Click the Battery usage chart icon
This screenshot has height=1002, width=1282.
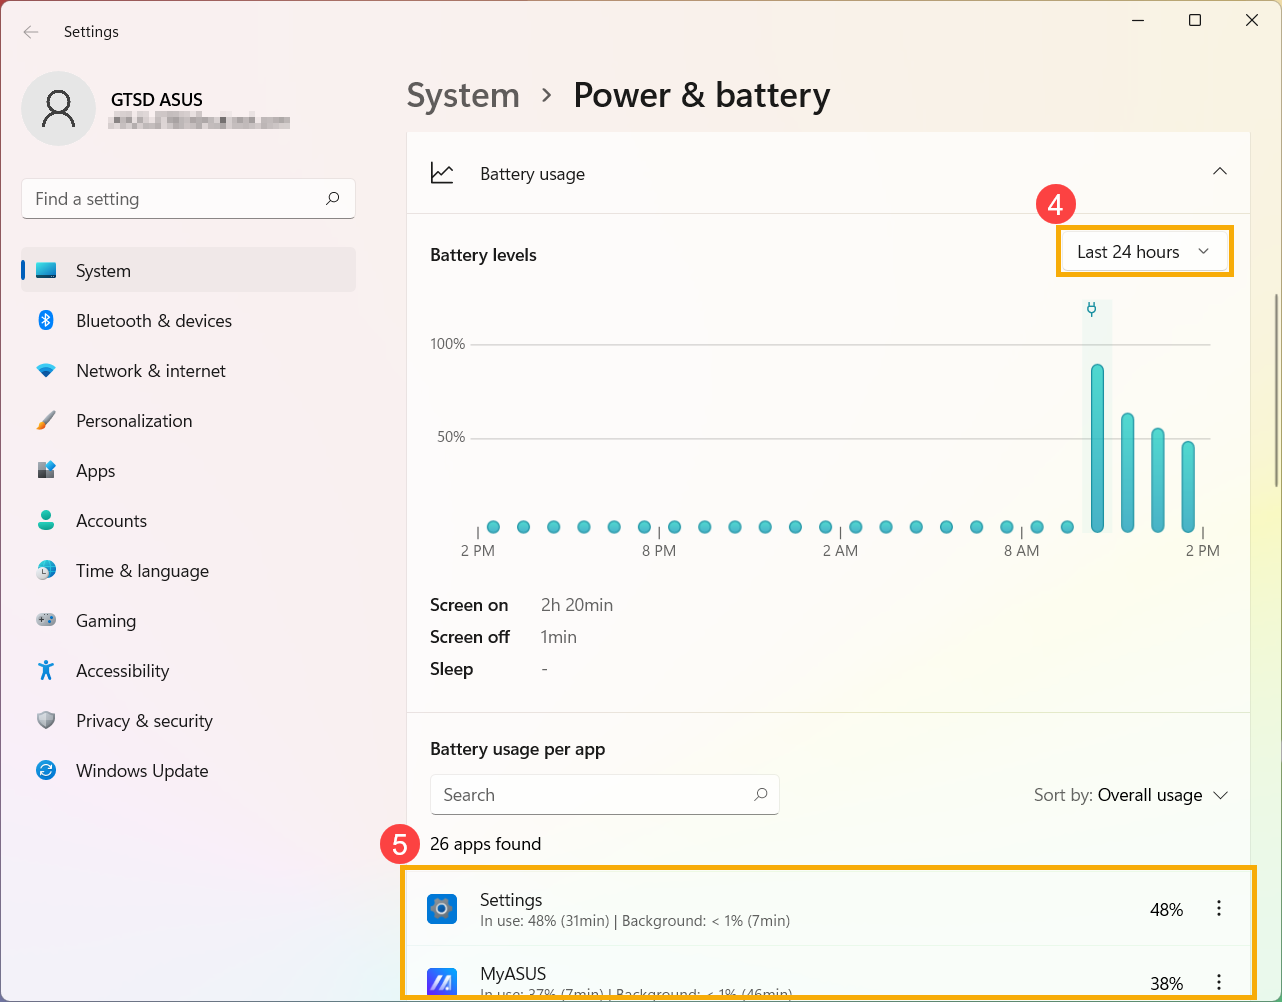[x=442, y=173]
